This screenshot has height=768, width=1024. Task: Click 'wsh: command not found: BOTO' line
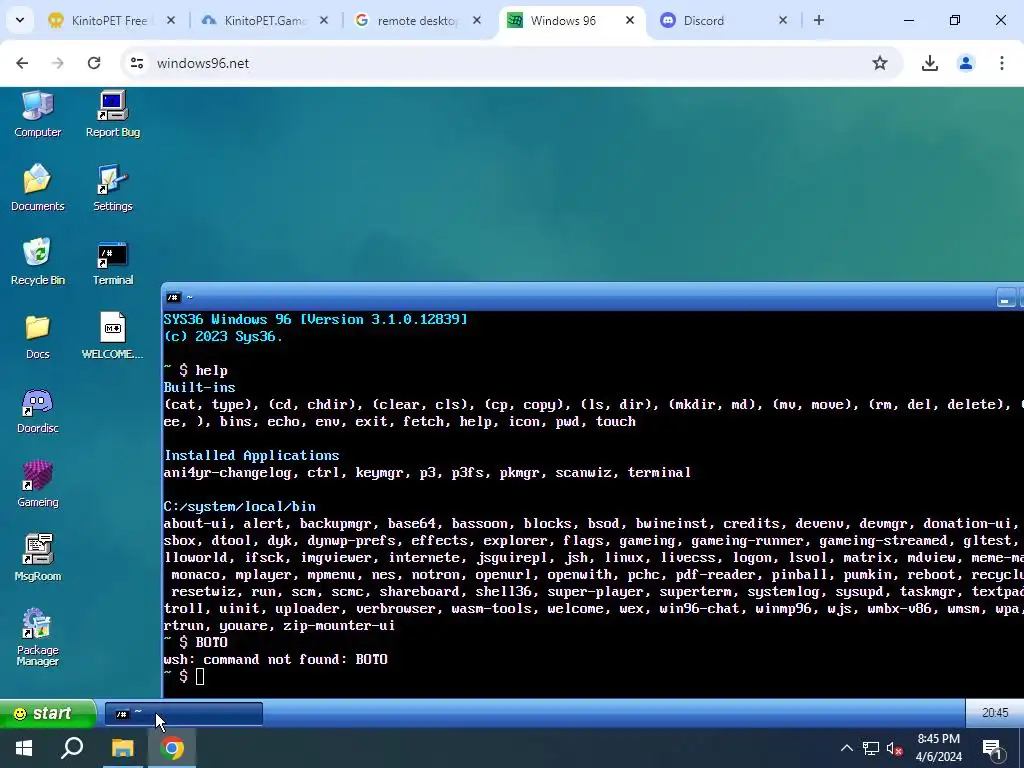coord(276,659)
